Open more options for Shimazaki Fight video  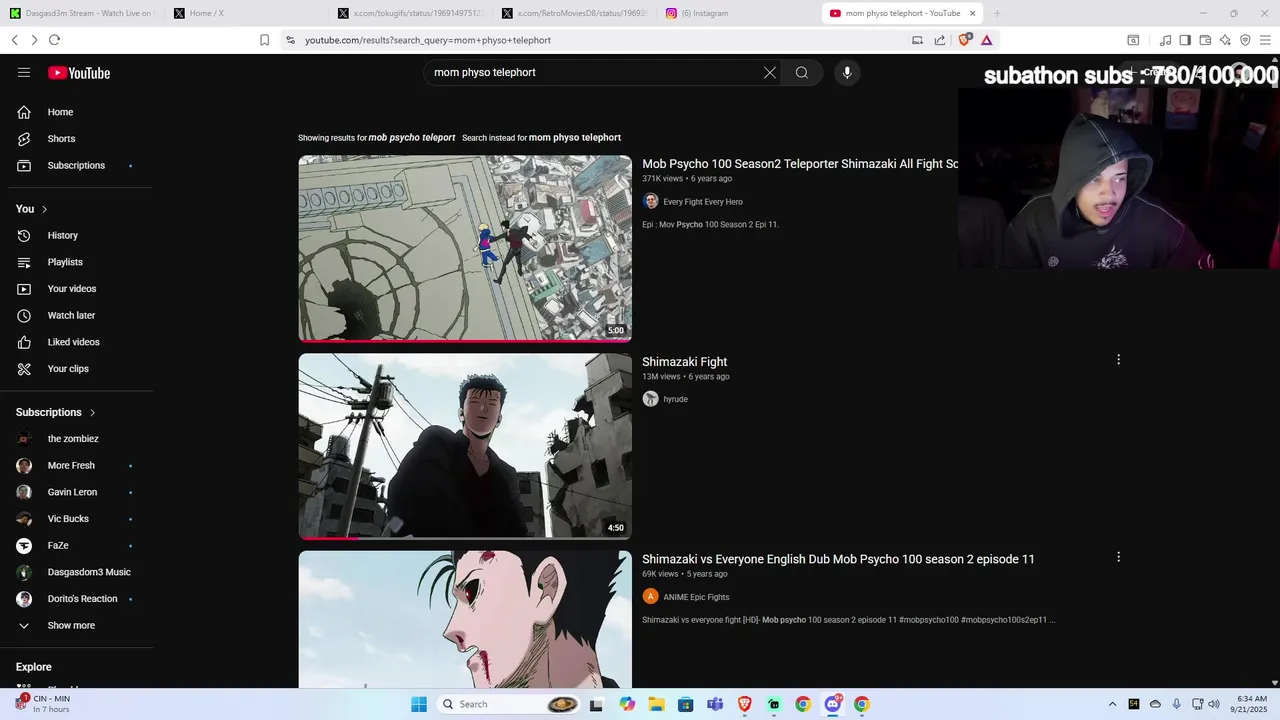pyautogui.click(x=1118, y=359)
